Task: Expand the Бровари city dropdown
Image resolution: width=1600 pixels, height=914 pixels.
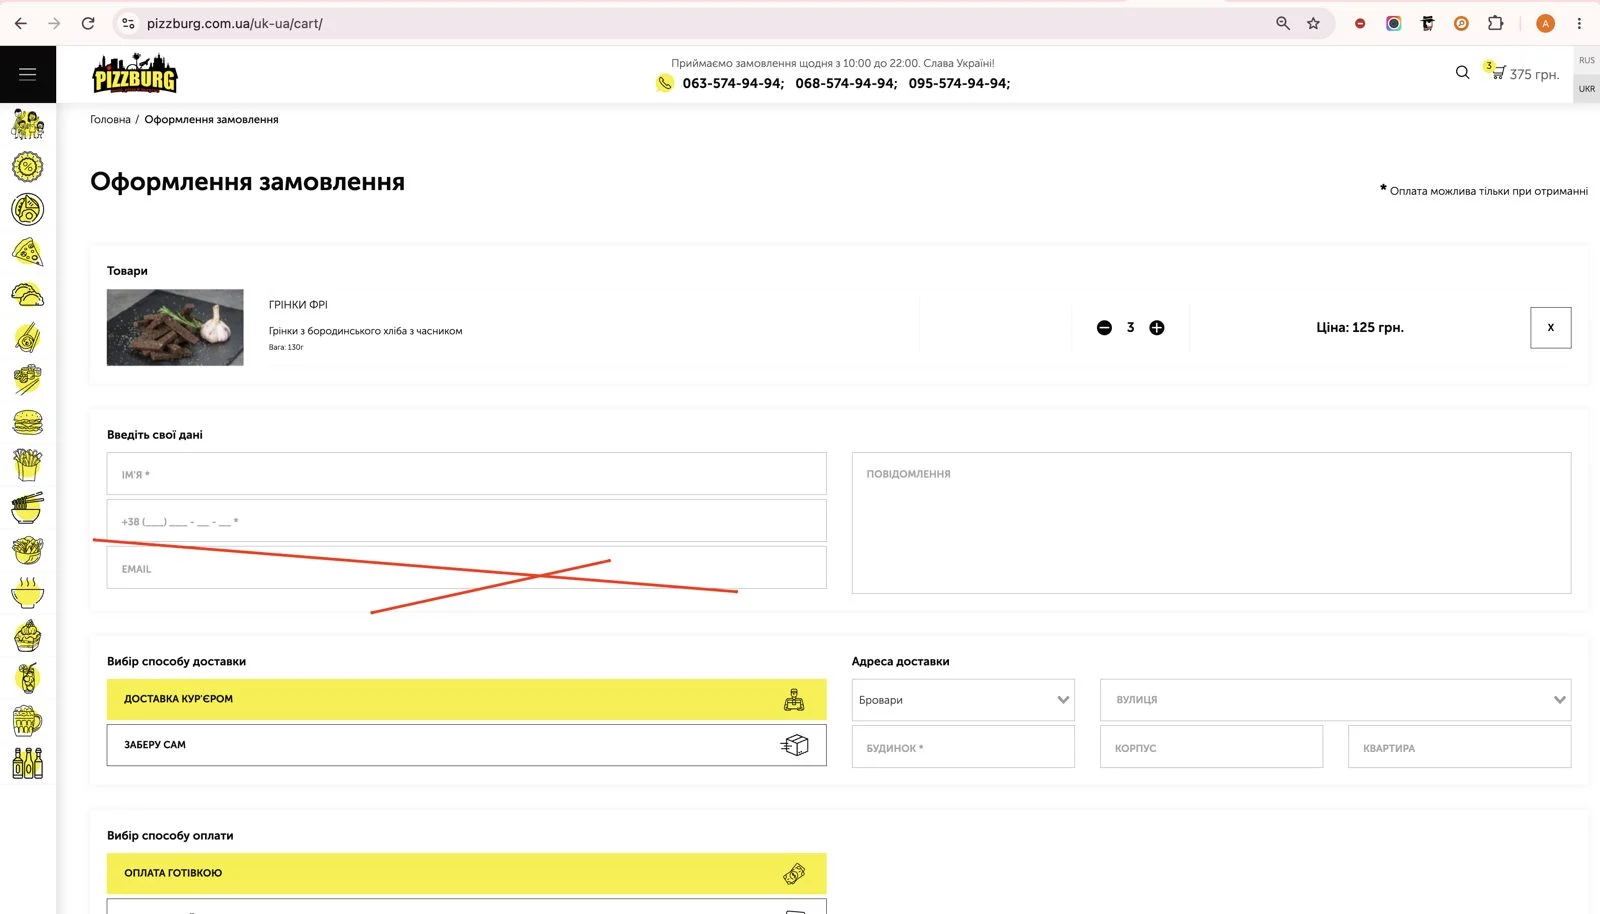Action: 963,700
